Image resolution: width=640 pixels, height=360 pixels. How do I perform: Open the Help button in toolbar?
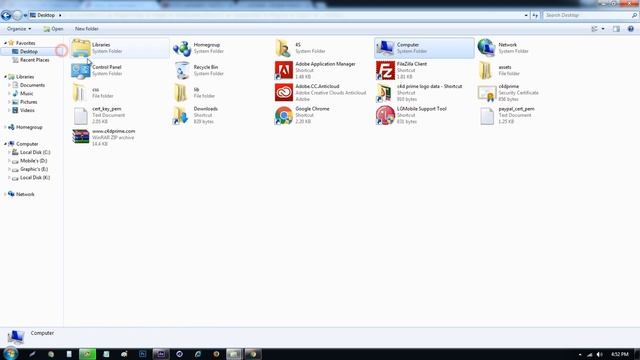631,29
